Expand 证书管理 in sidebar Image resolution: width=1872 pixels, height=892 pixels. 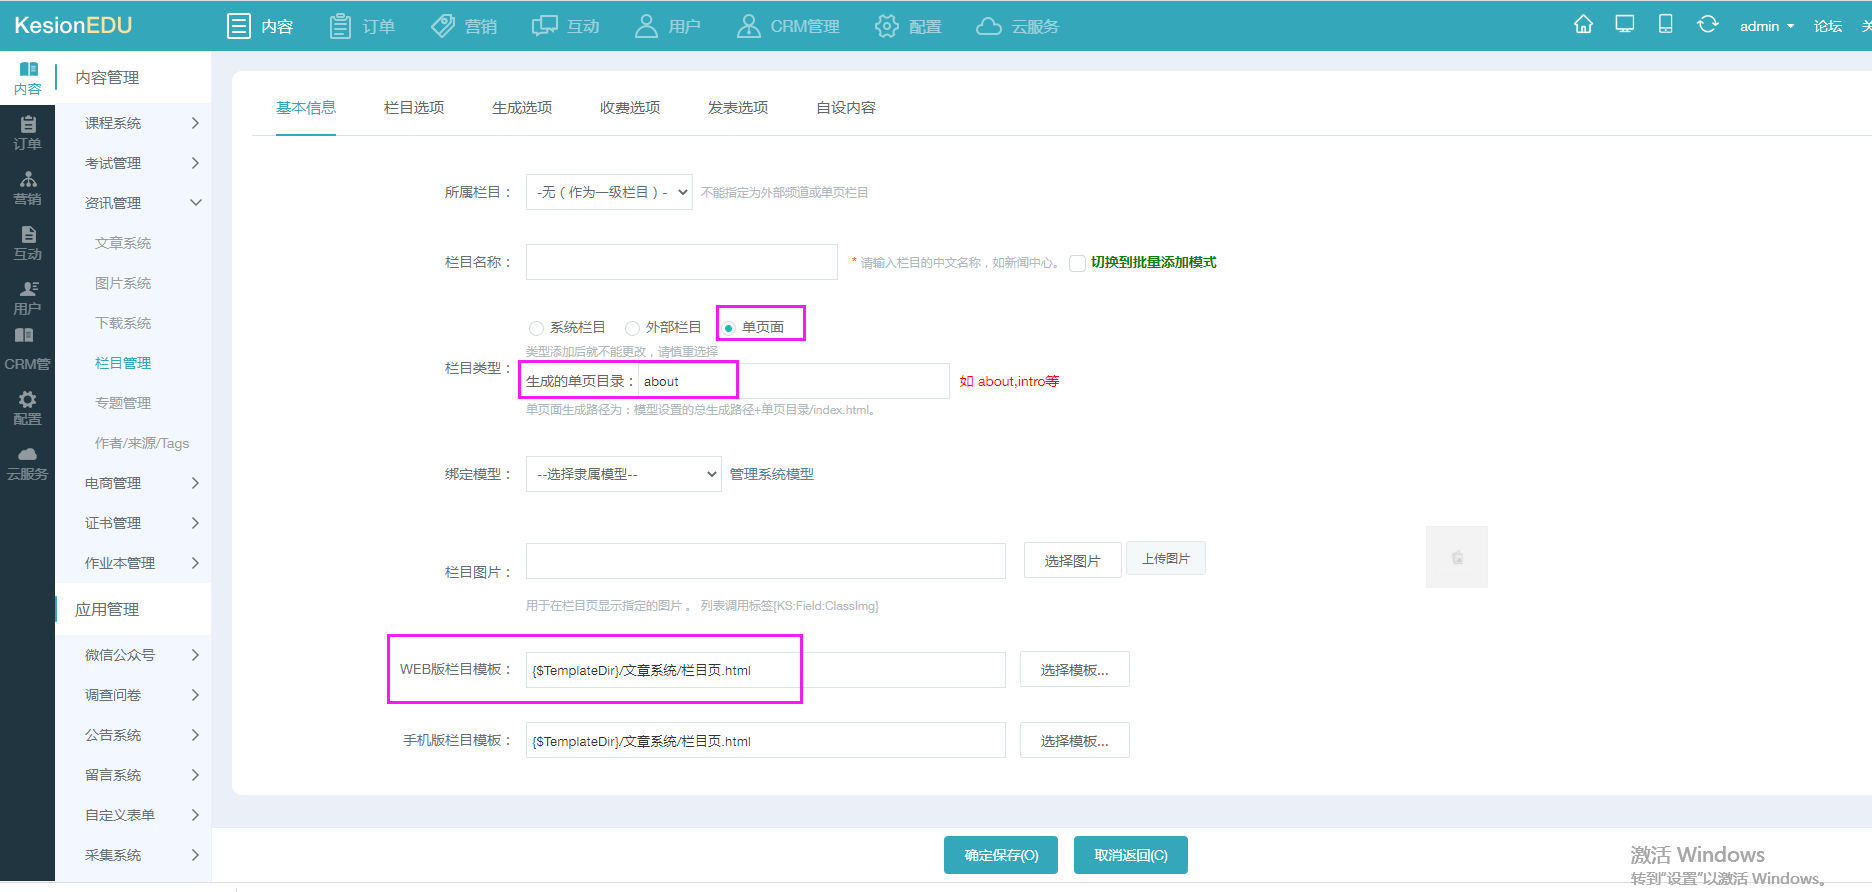[x=133, y=523]
